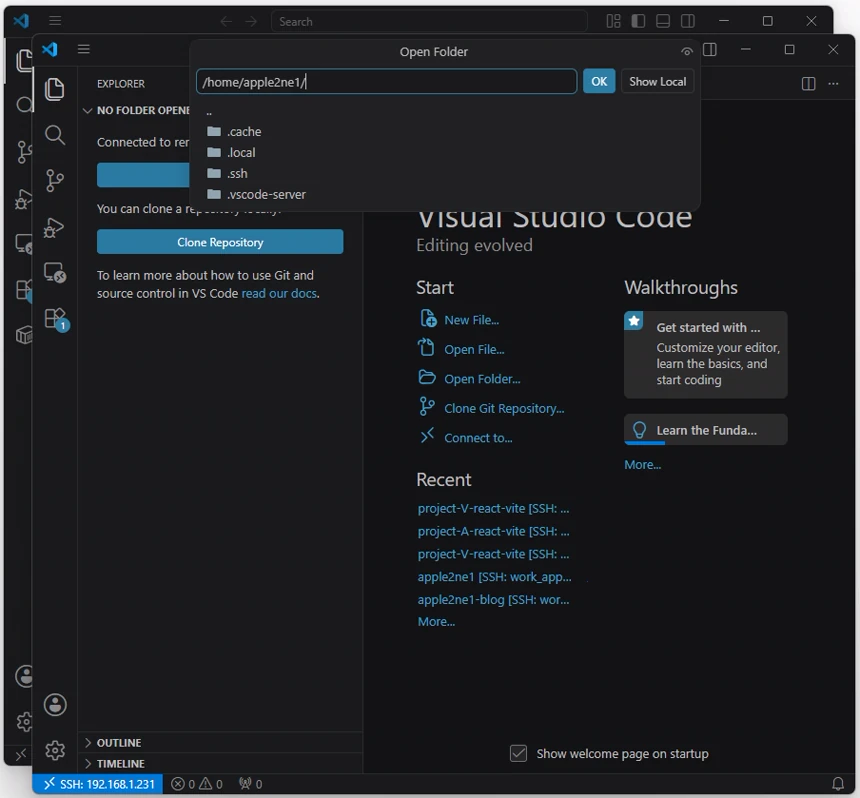Screen dimensions: 860x798
Task: Select the .vscode-server folder
Action: pyautogui.click(x=445, y=194)
